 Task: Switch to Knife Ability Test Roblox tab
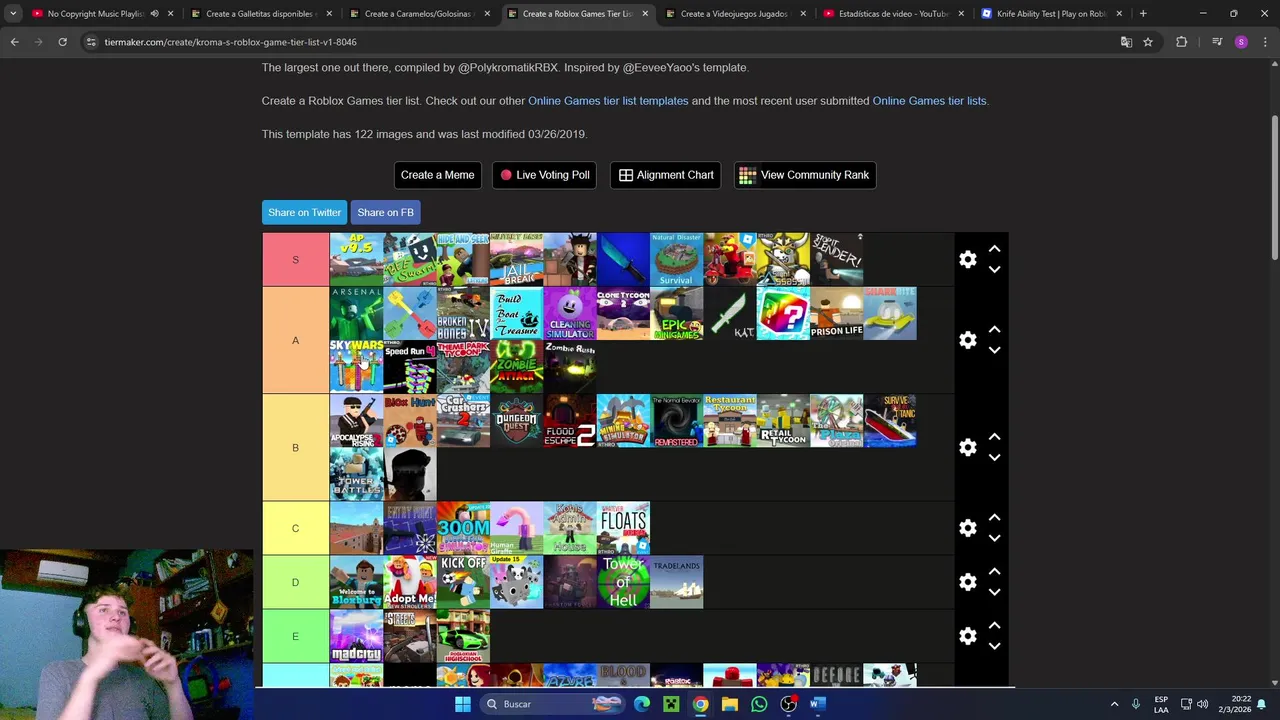[x=1051, y=14]
